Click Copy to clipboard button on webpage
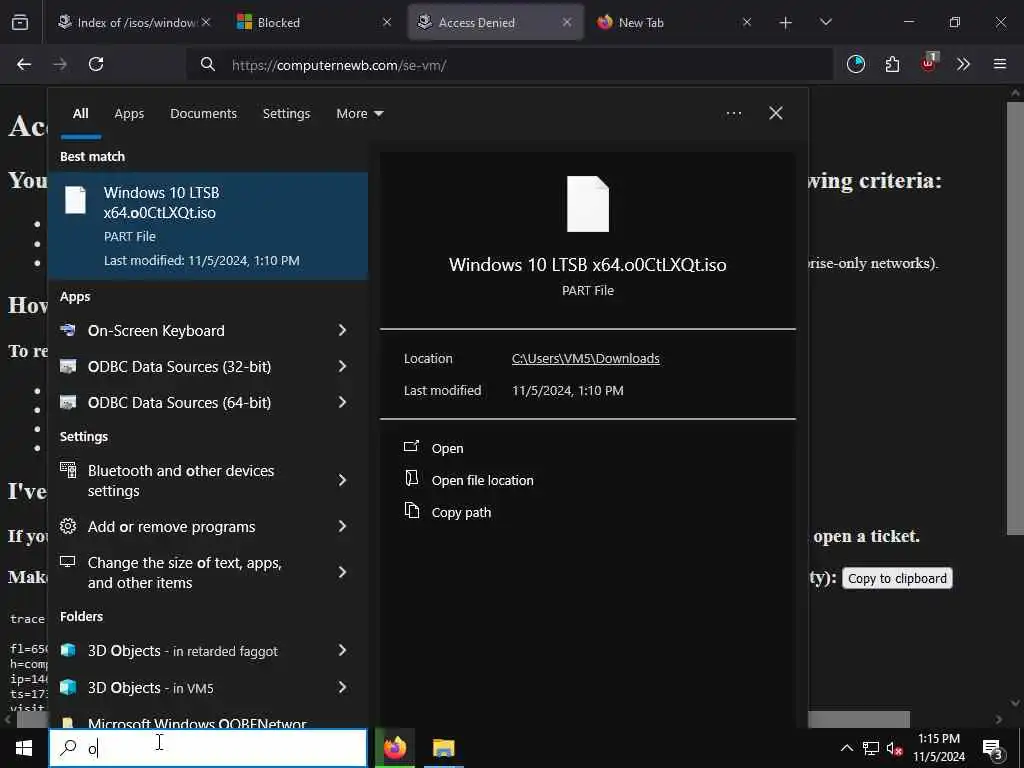The height and width of the screenshot is (768, 1024). click(x=897, y=579)
